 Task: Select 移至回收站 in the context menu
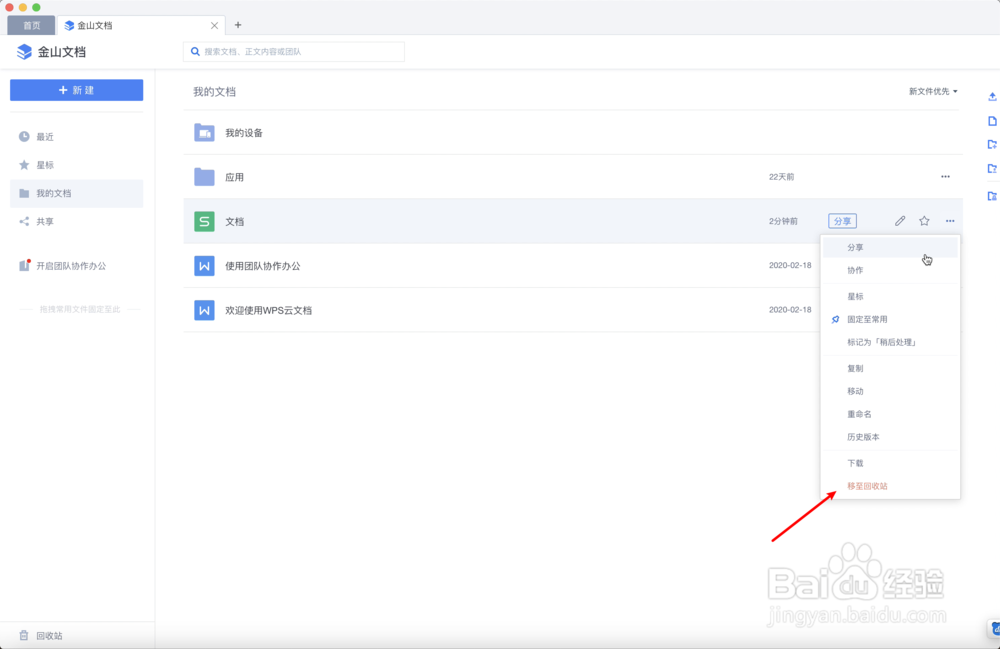890,486
